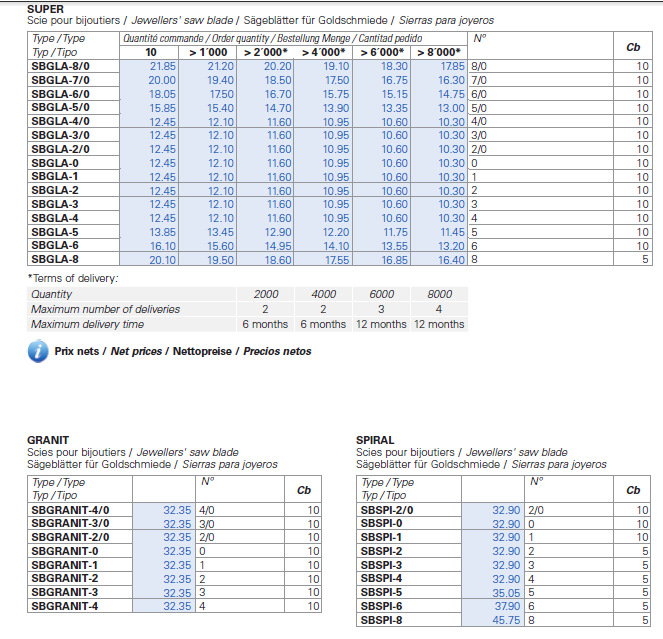This screenshot has height=639, width=663.
Task: Click the blue info icon beside Prix nets
Action: click(x=38, y=351)
